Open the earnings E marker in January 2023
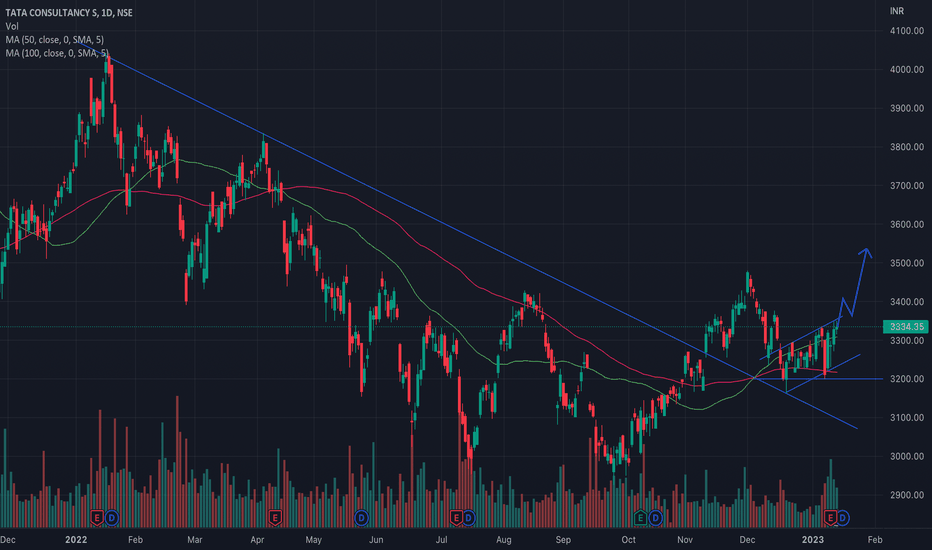The width and height of the screenshot is (932, 550). [x=830, y=518]
